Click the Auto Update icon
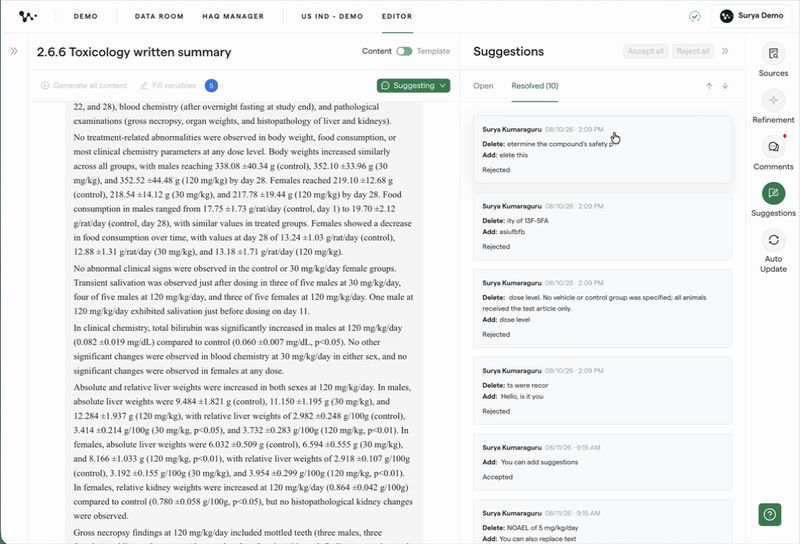This screenshot has width=800, height=544. (x=773, y=240)
